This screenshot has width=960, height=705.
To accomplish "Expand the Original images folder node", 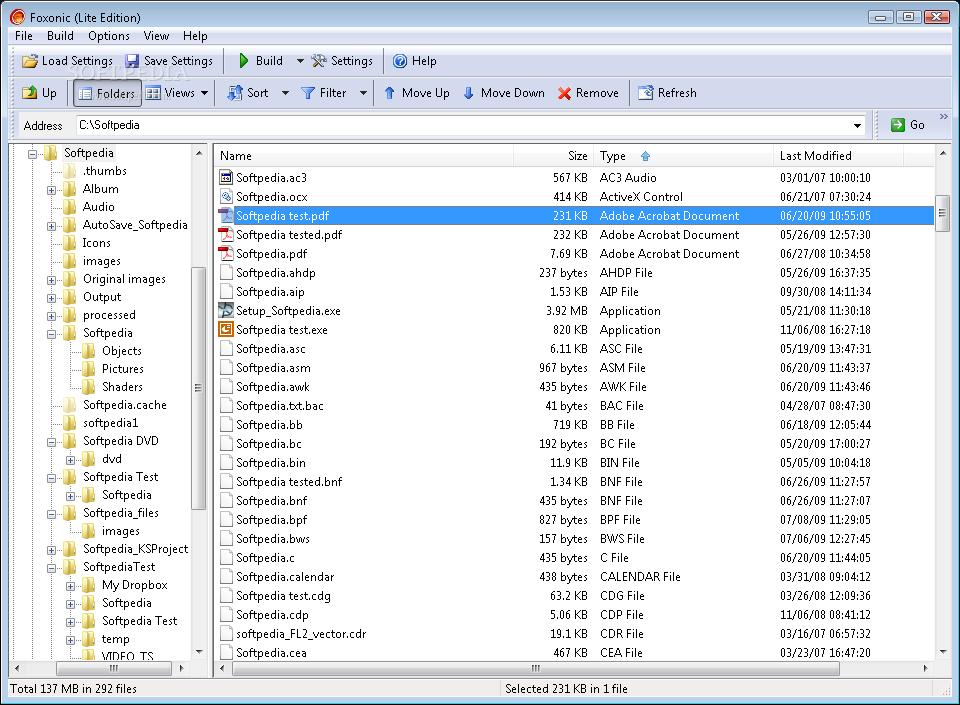I will [x=51, y=280].
